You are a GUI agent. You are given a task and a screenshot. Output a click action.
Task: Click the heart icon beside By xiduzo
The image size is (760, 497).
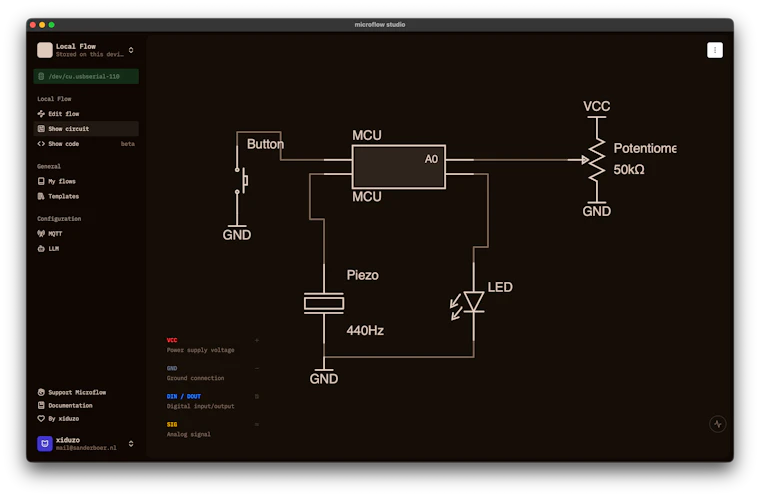[x=41, y=418]
